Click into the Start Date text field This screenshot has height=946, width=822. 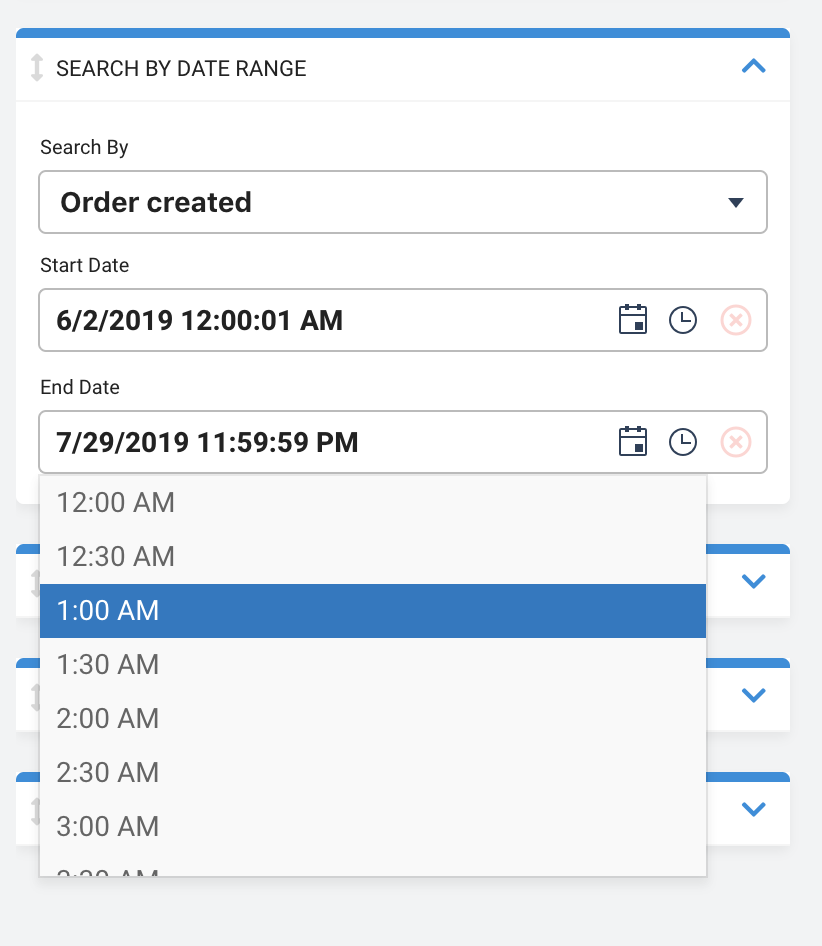(x=326, y=320)
